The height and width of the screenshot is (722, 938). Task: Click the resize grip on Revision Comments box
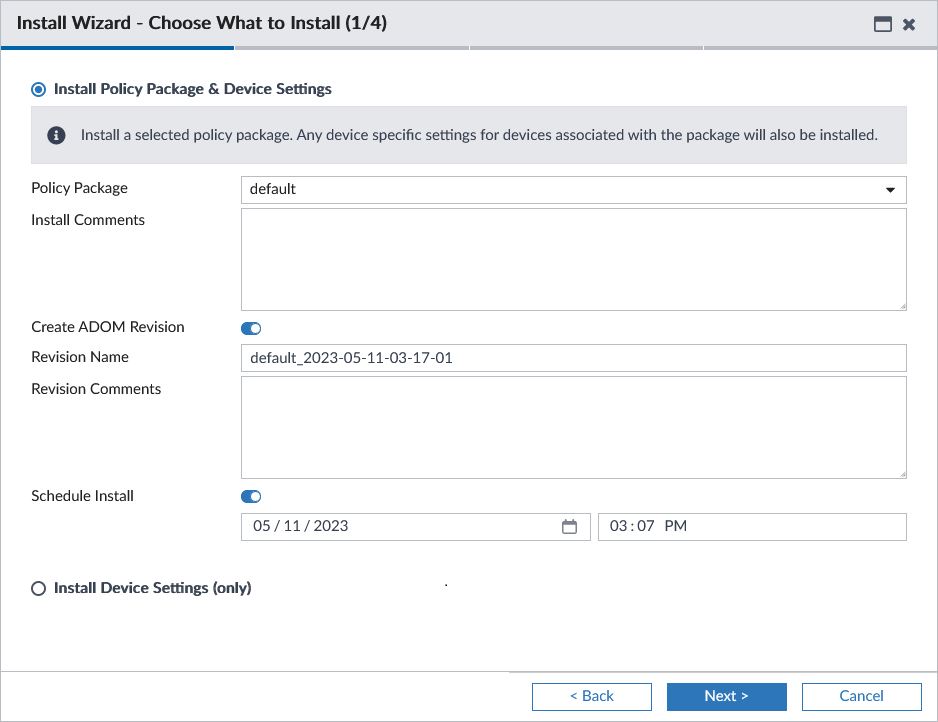coord(901,472)
